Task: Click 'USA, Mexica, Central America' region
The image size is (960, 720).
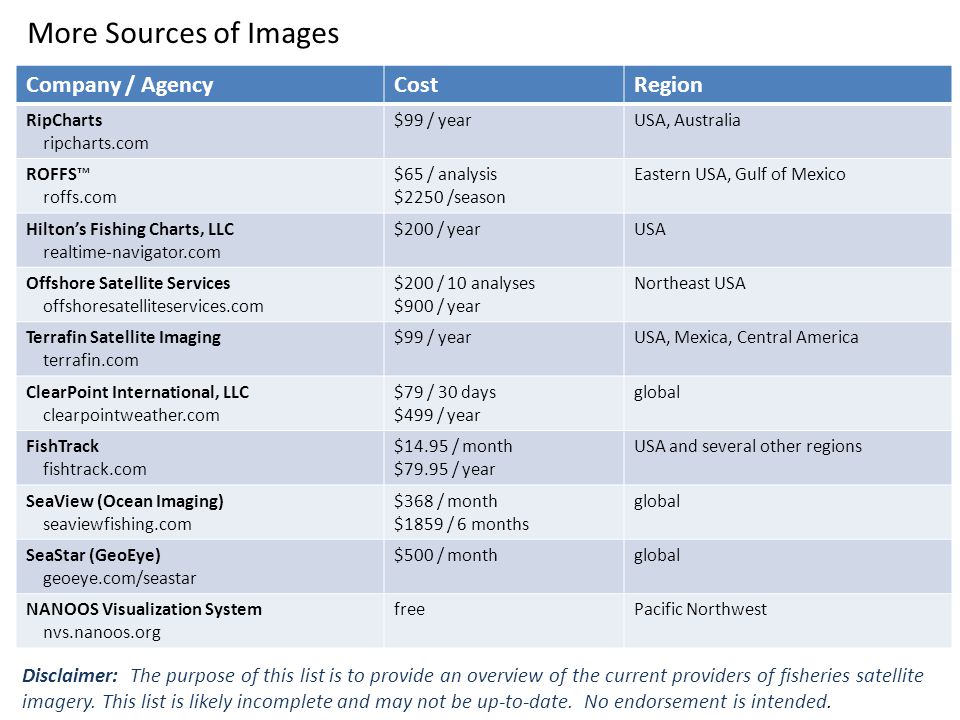Action: click(746, 338)
